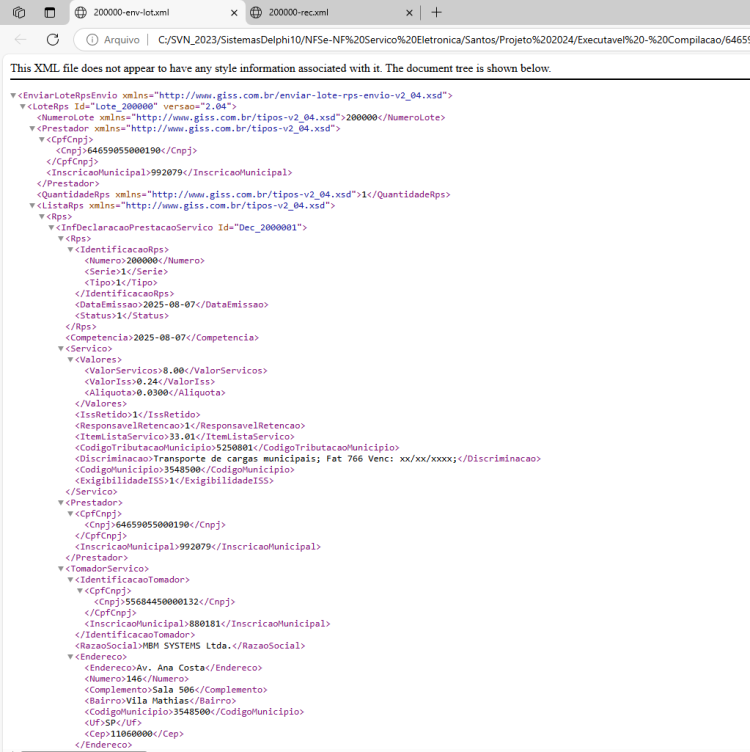This screenshot has width=750, height=752.
Task: Reload the current XML page
Action: [53, 39]
